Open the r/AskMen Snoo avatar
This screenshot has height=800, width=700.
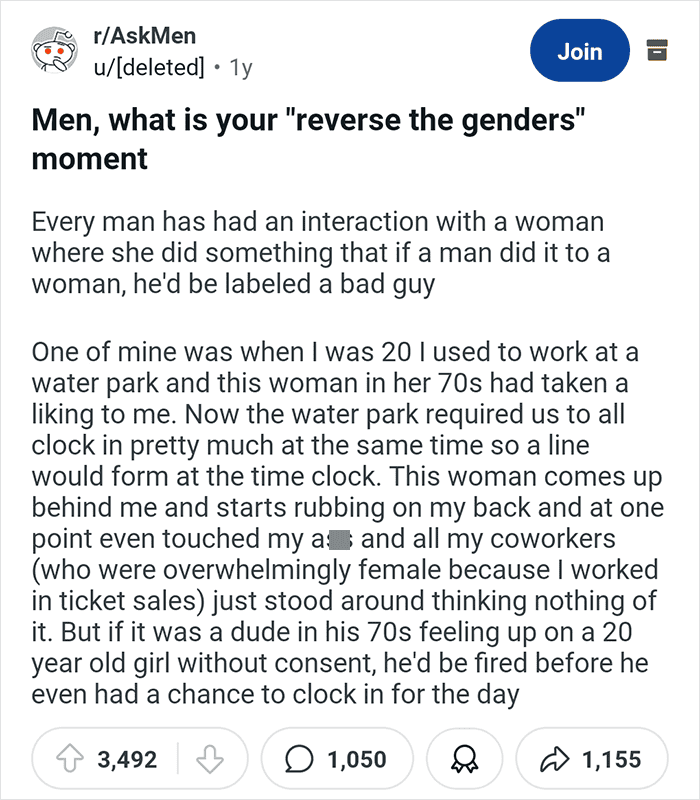54,50
